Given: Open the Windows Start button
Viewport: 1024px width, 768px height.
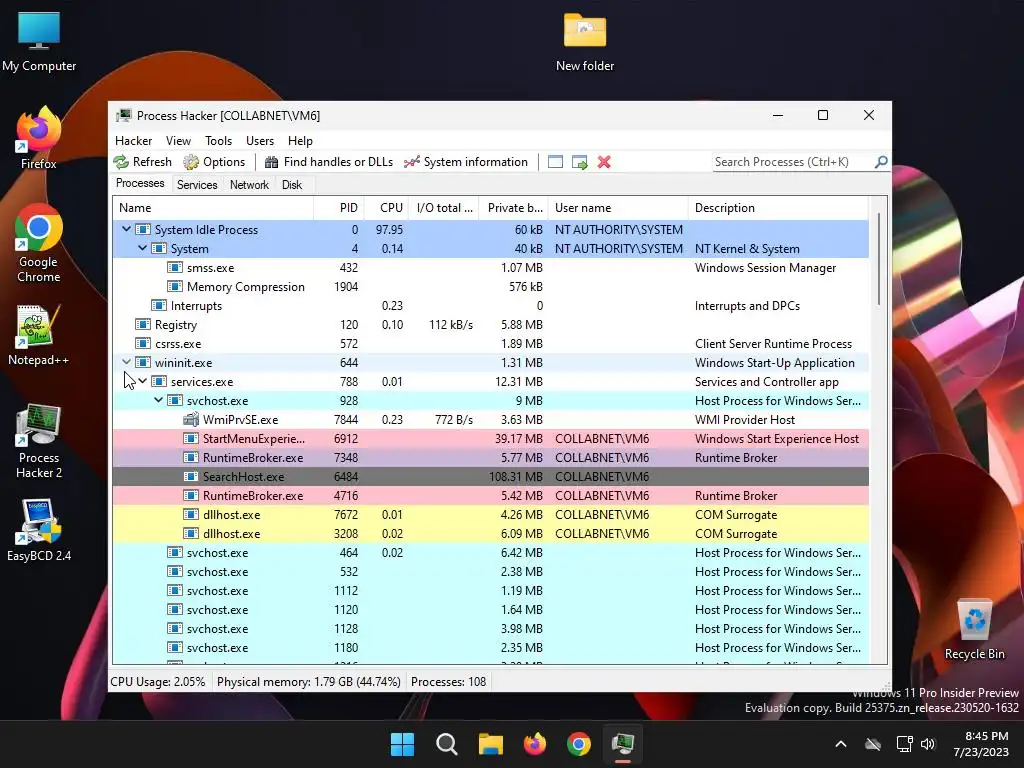Looking at the screenshot, I should [x=402, y=744].
